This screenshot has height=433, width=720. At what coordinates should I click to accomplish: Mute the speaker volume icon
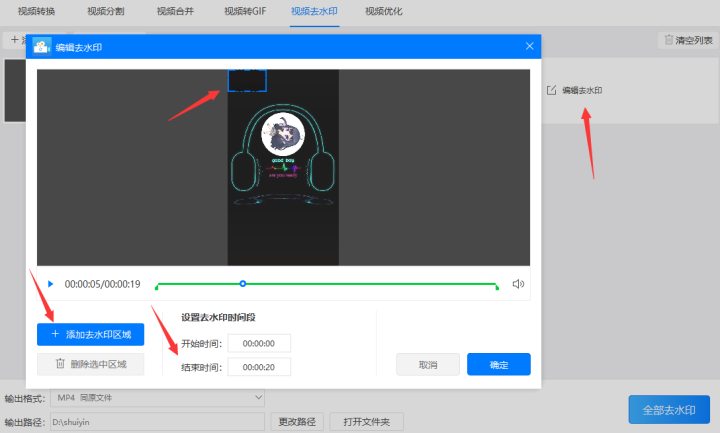click(518, 284)
